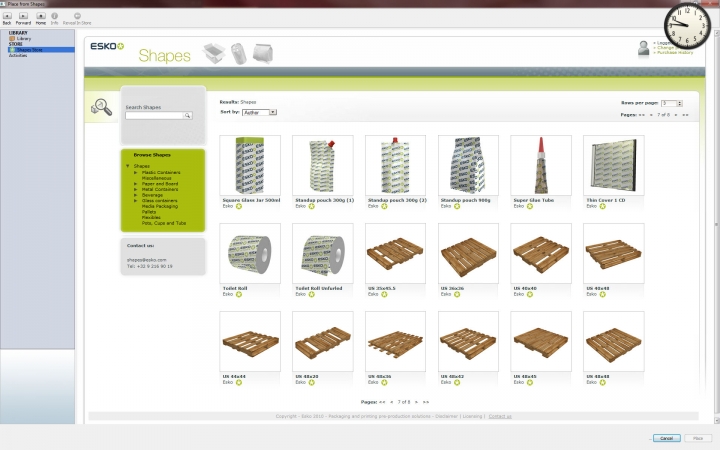720x450 pixels.
Task: Select the Super Glue Tube thumbnail
Action: point(541,165)
